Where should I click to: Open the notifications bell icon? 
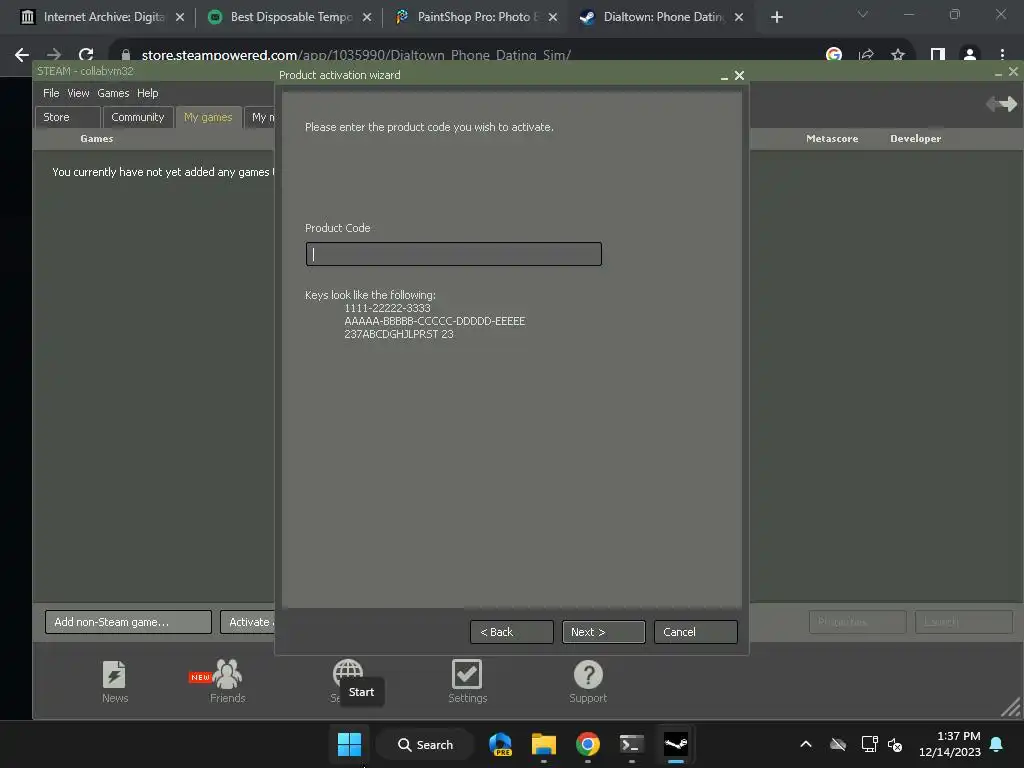point(997,744)
